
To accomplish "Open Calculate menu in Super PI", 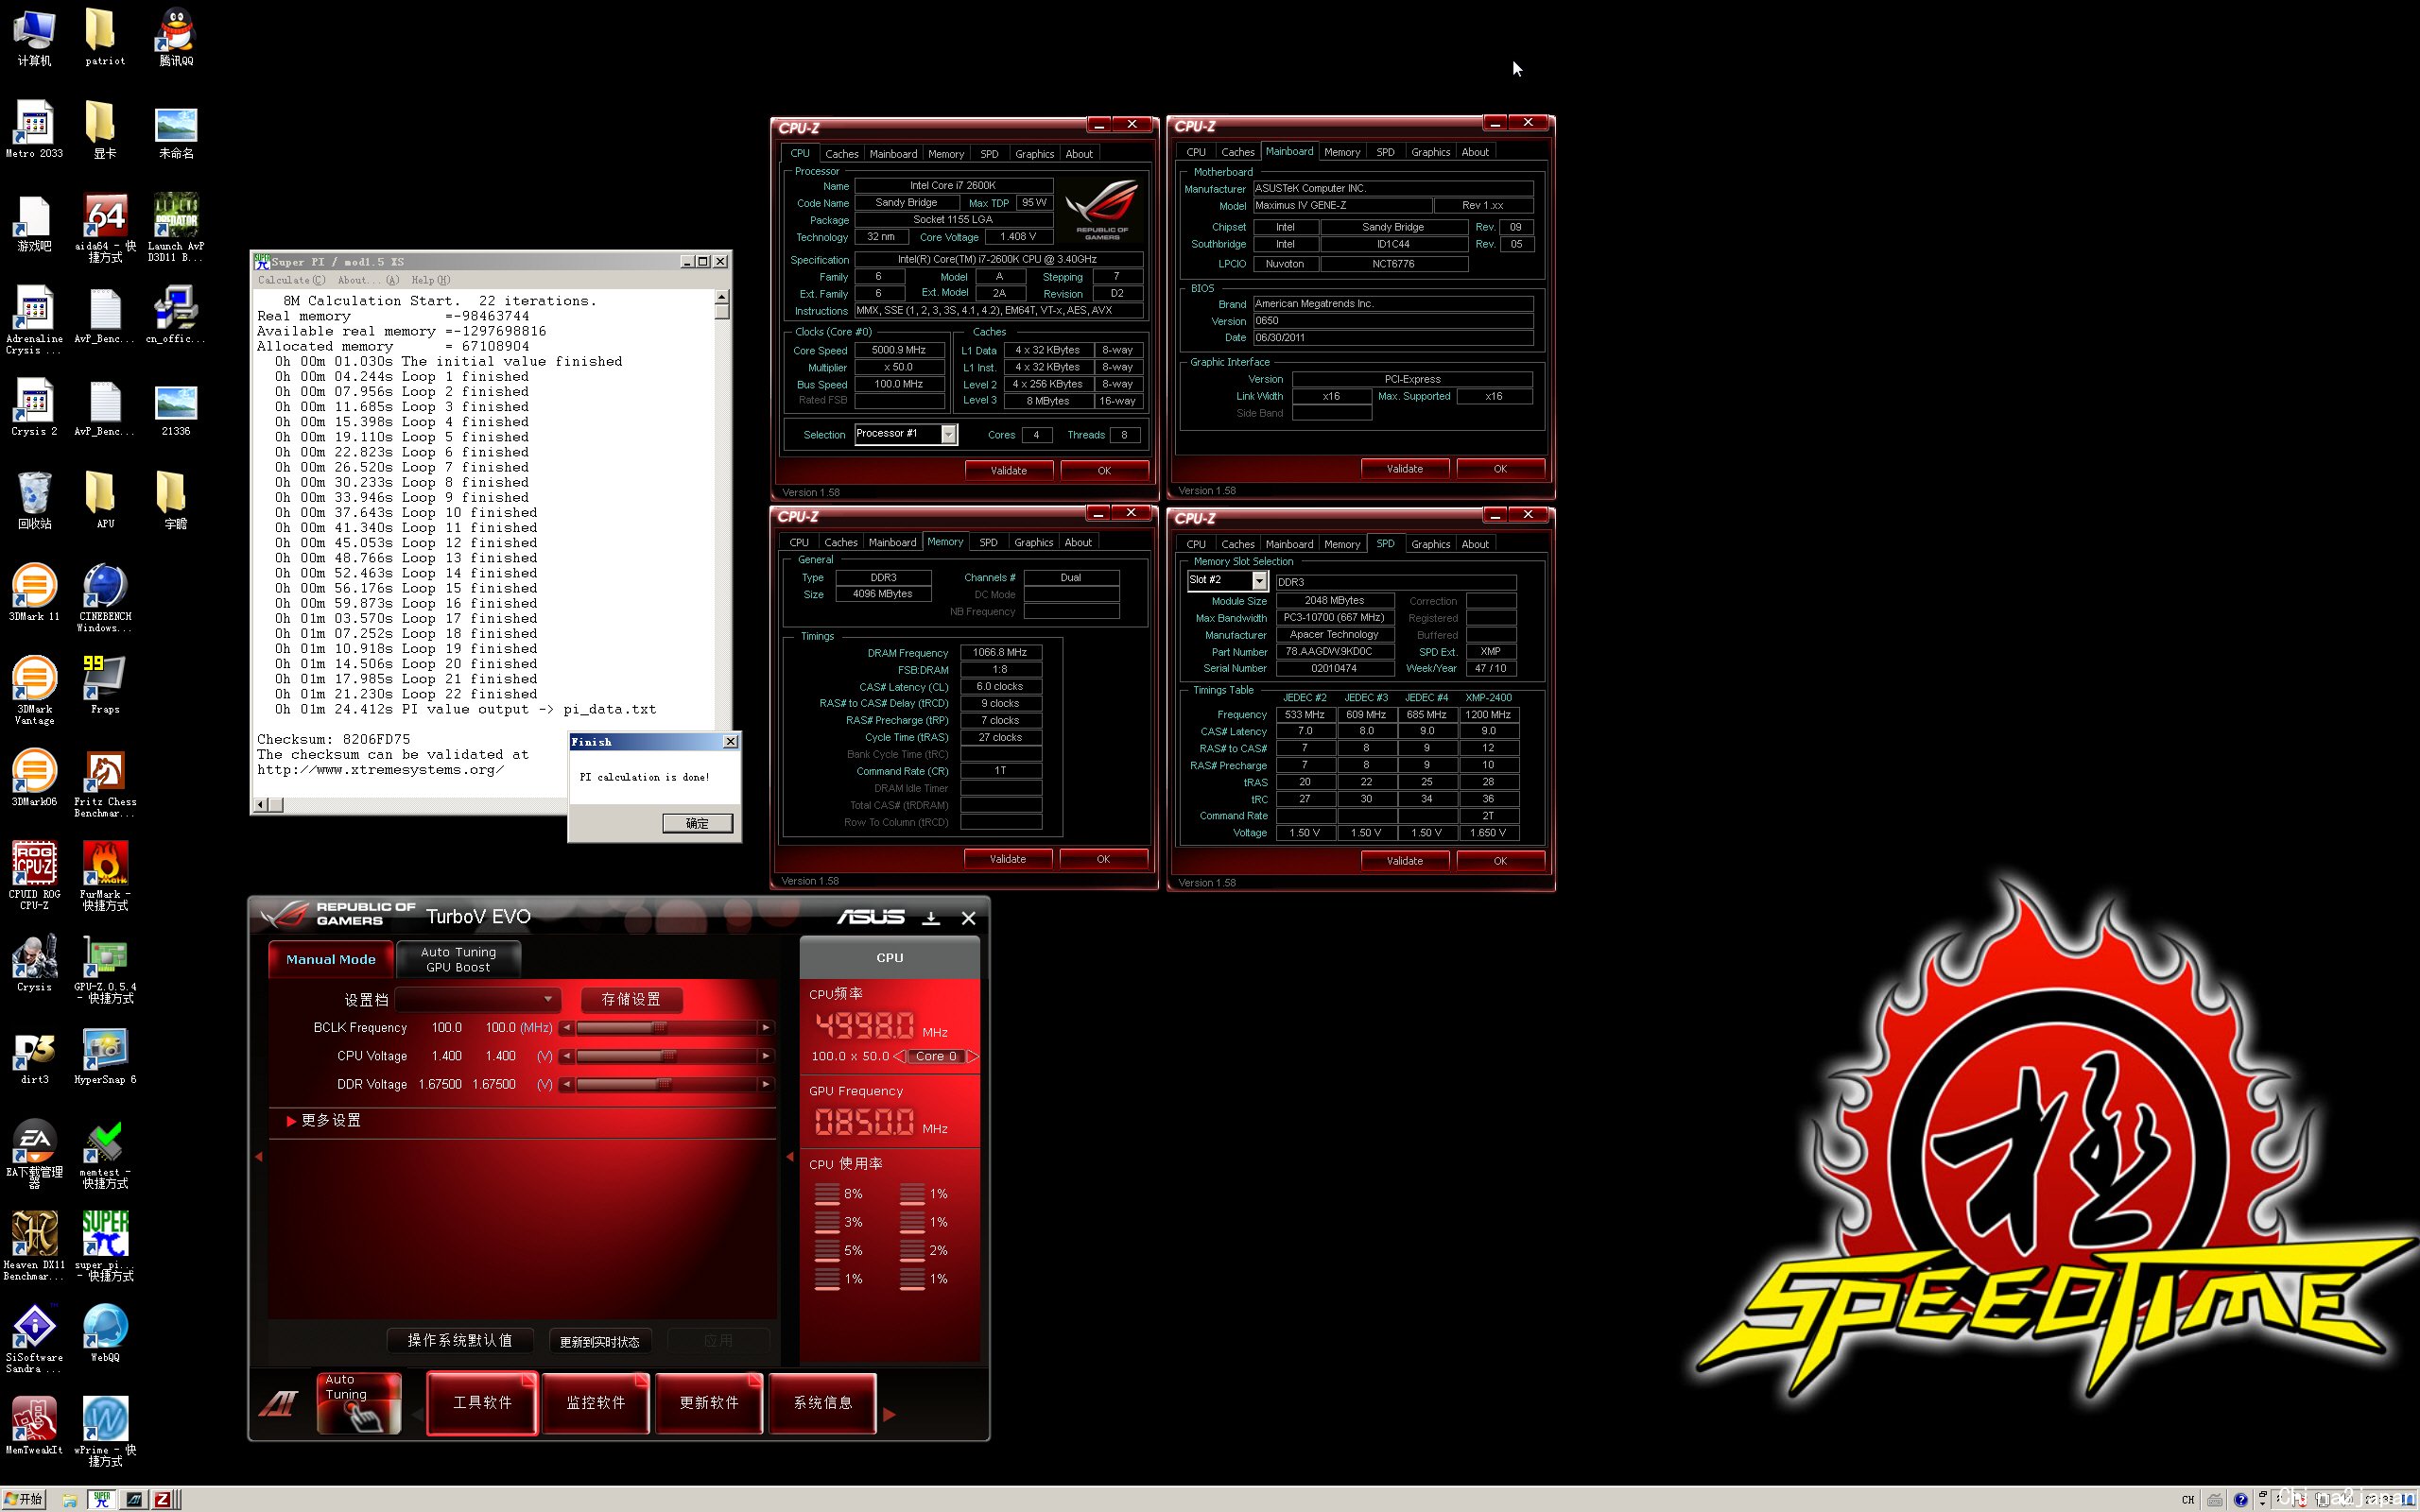I will pos(291,280).
